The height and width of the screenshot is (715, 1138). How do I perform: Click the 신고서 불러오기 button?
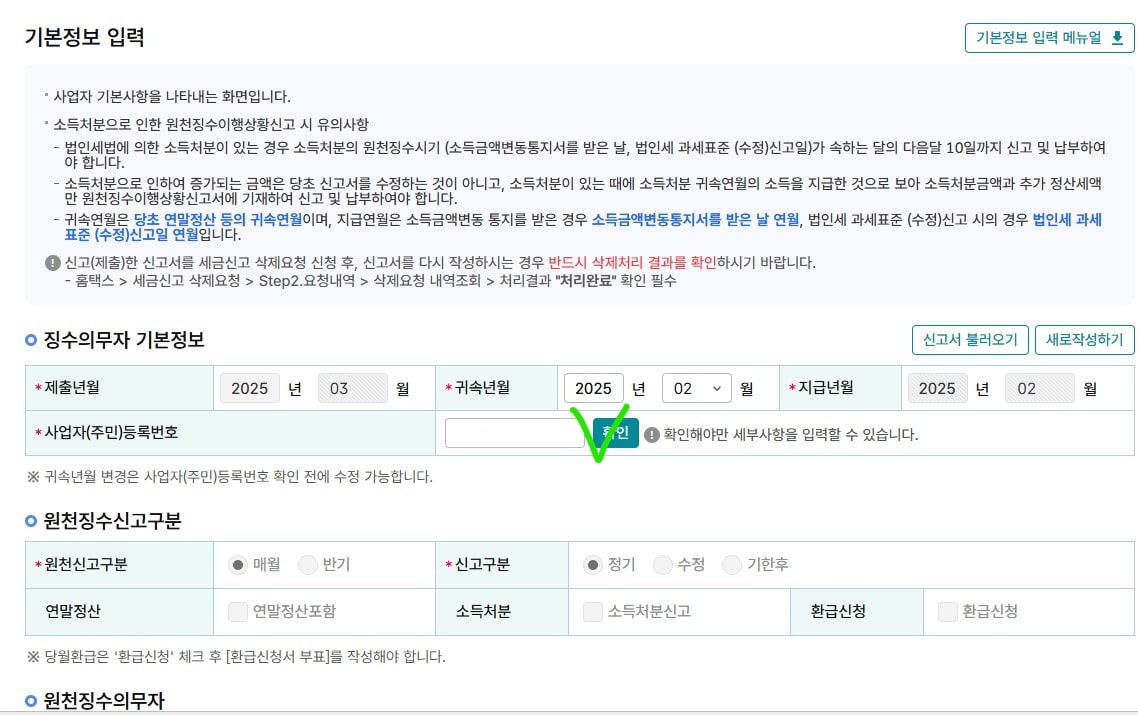pyautogui.click(x=969, y=339)
